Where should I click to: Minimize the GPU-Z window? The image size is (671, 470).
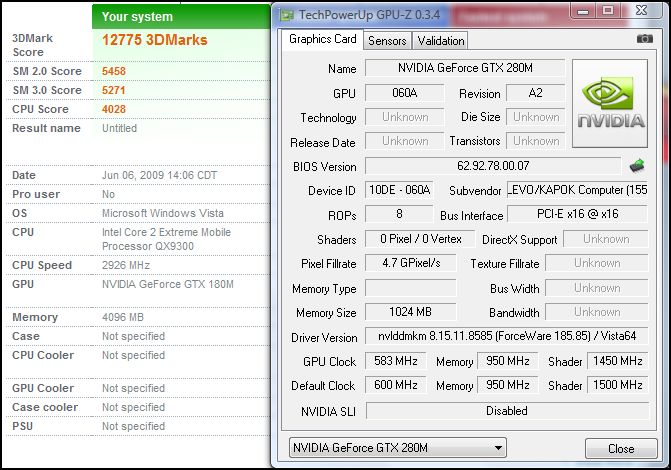pos(582,11)
